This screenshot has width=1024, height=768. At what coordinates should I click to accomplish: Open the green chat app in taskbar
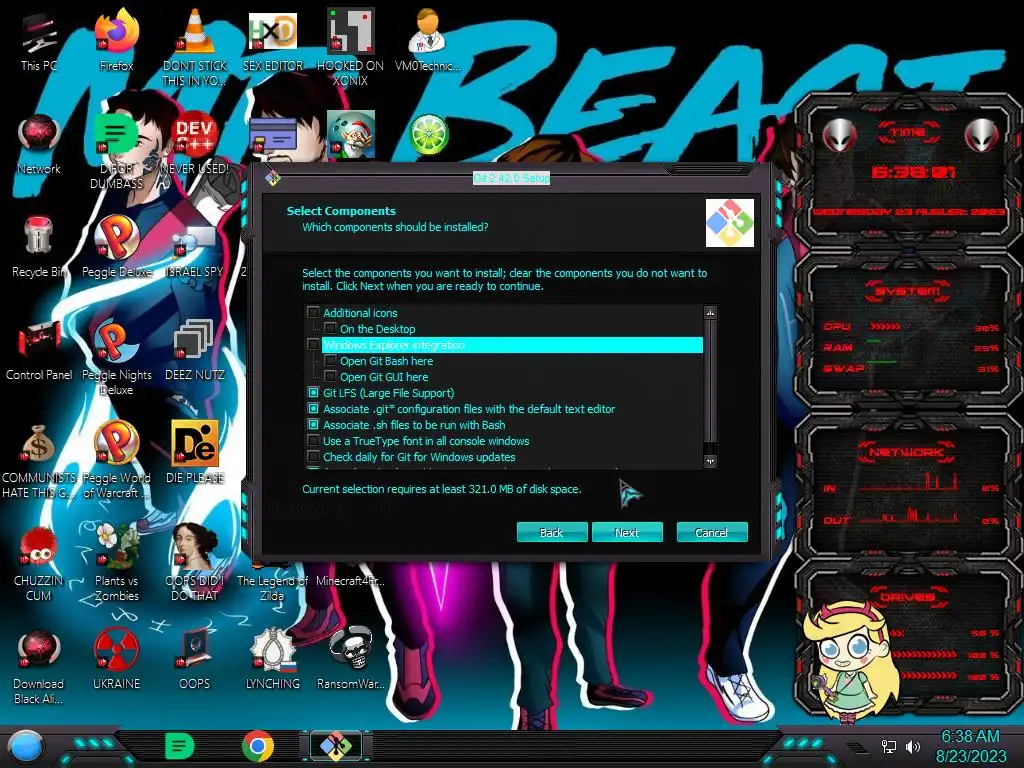click(x=180, y=746)
